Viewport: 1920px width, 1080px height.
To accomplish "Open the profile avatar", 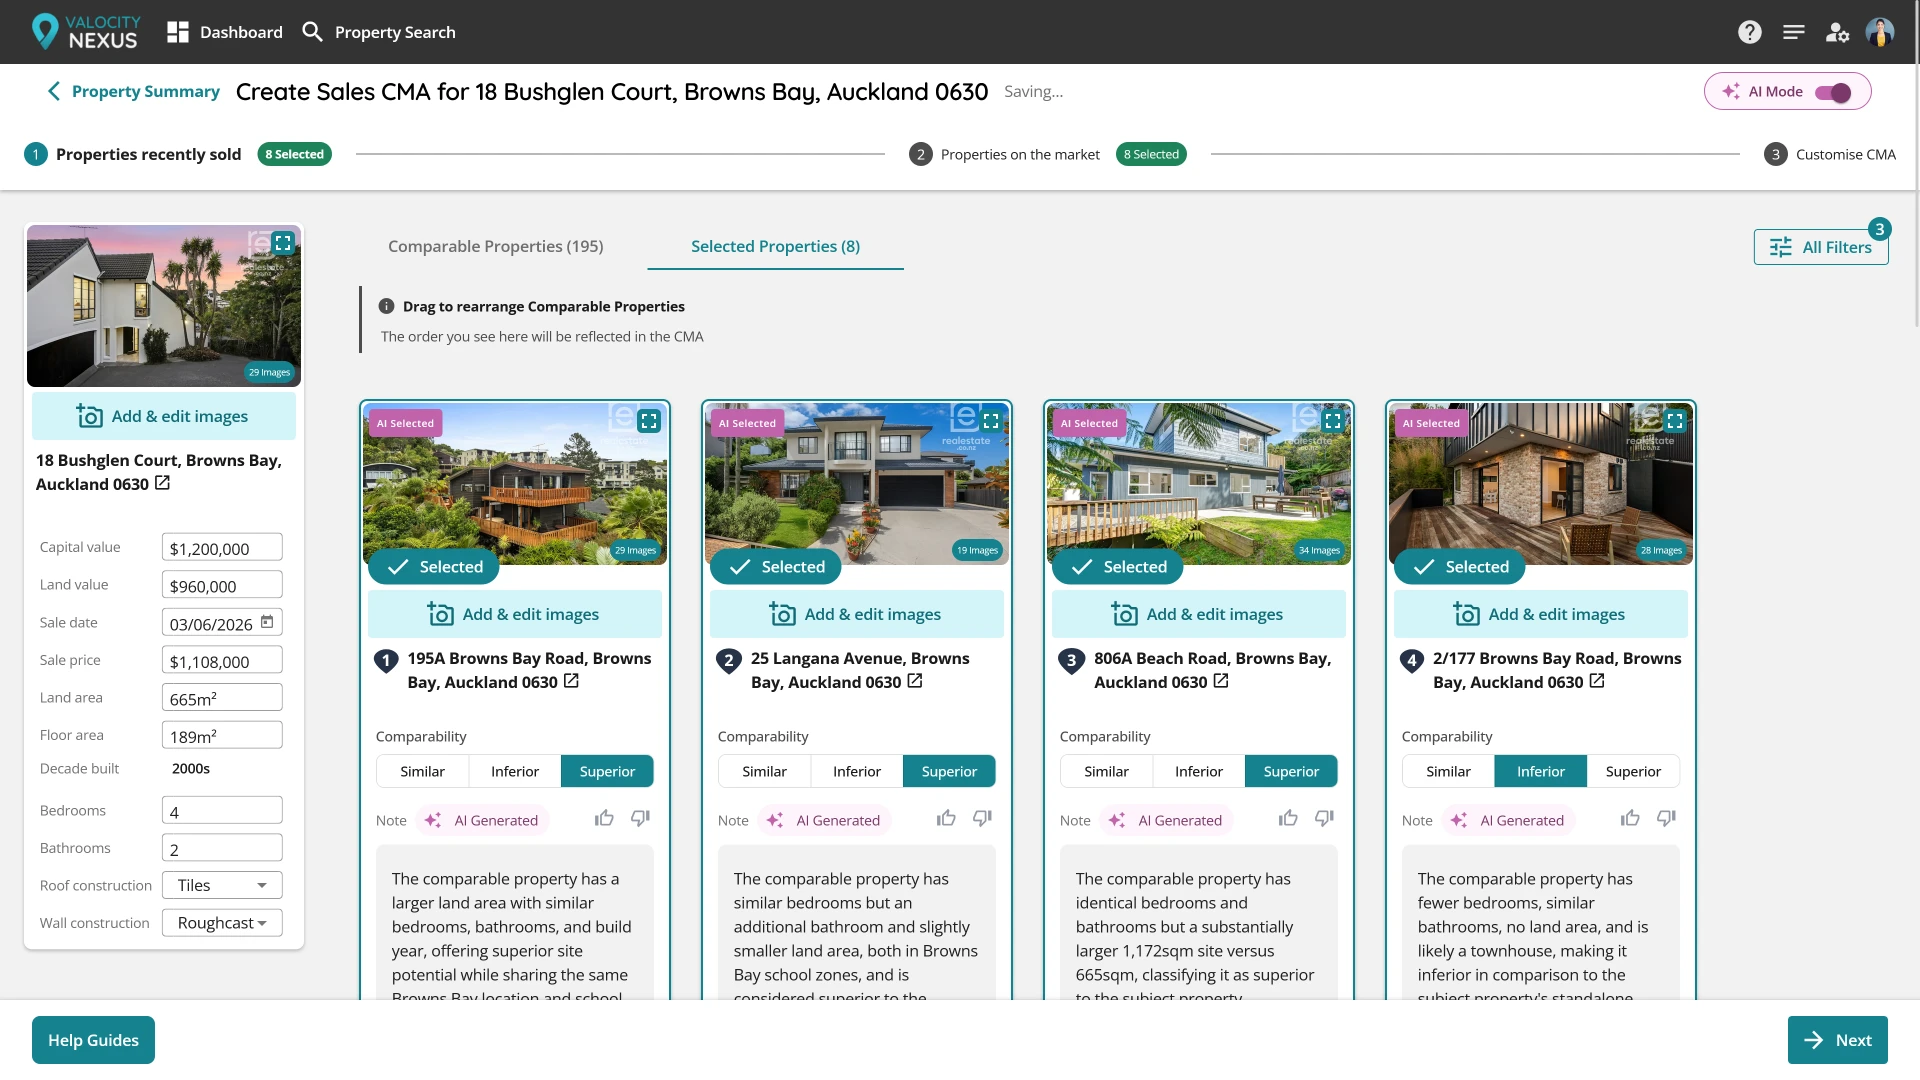I will coord(1880,32).
